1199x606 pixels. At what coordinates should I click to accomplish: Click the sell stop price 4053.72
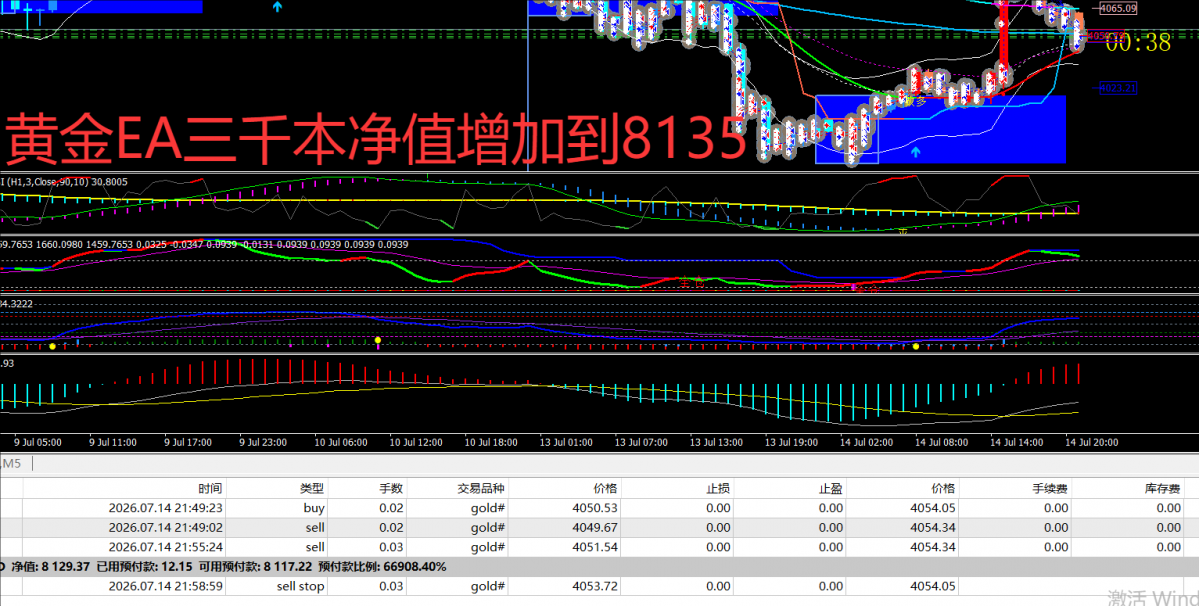click(x=595, y=586)
